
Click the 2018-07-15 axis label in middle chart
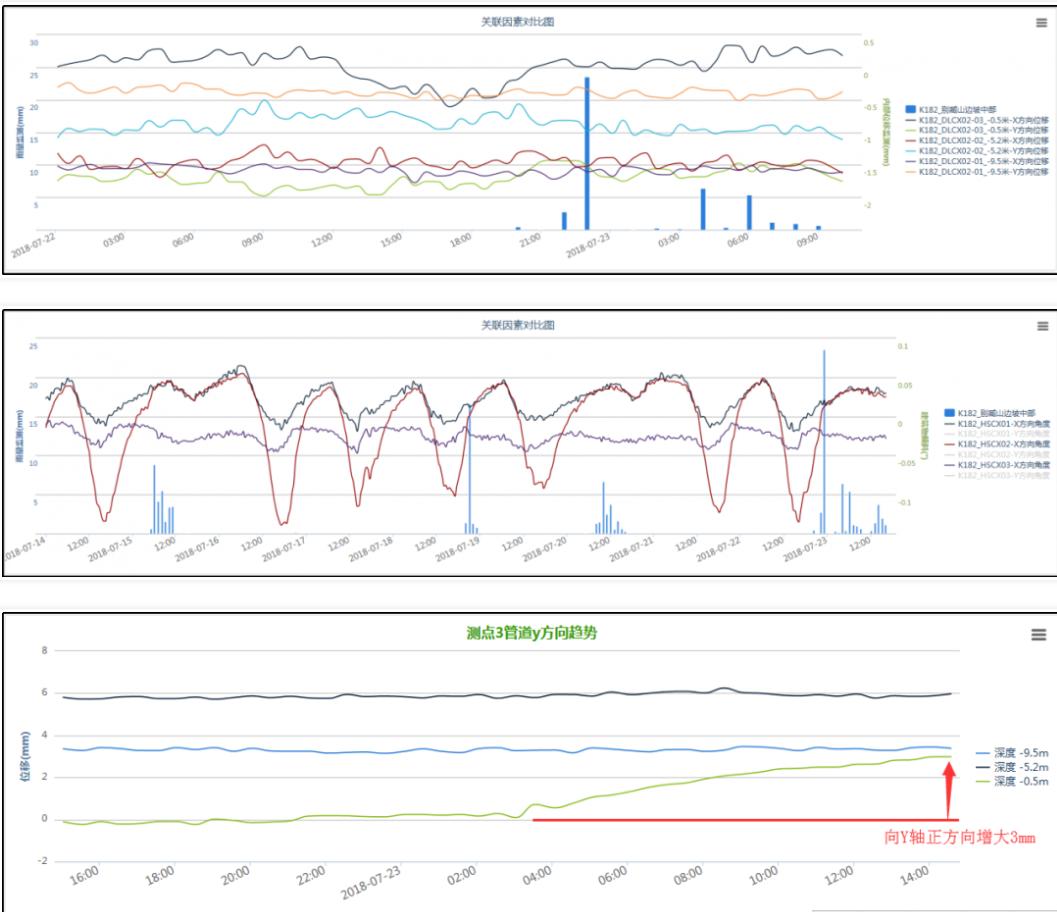(x=109, y=550)
